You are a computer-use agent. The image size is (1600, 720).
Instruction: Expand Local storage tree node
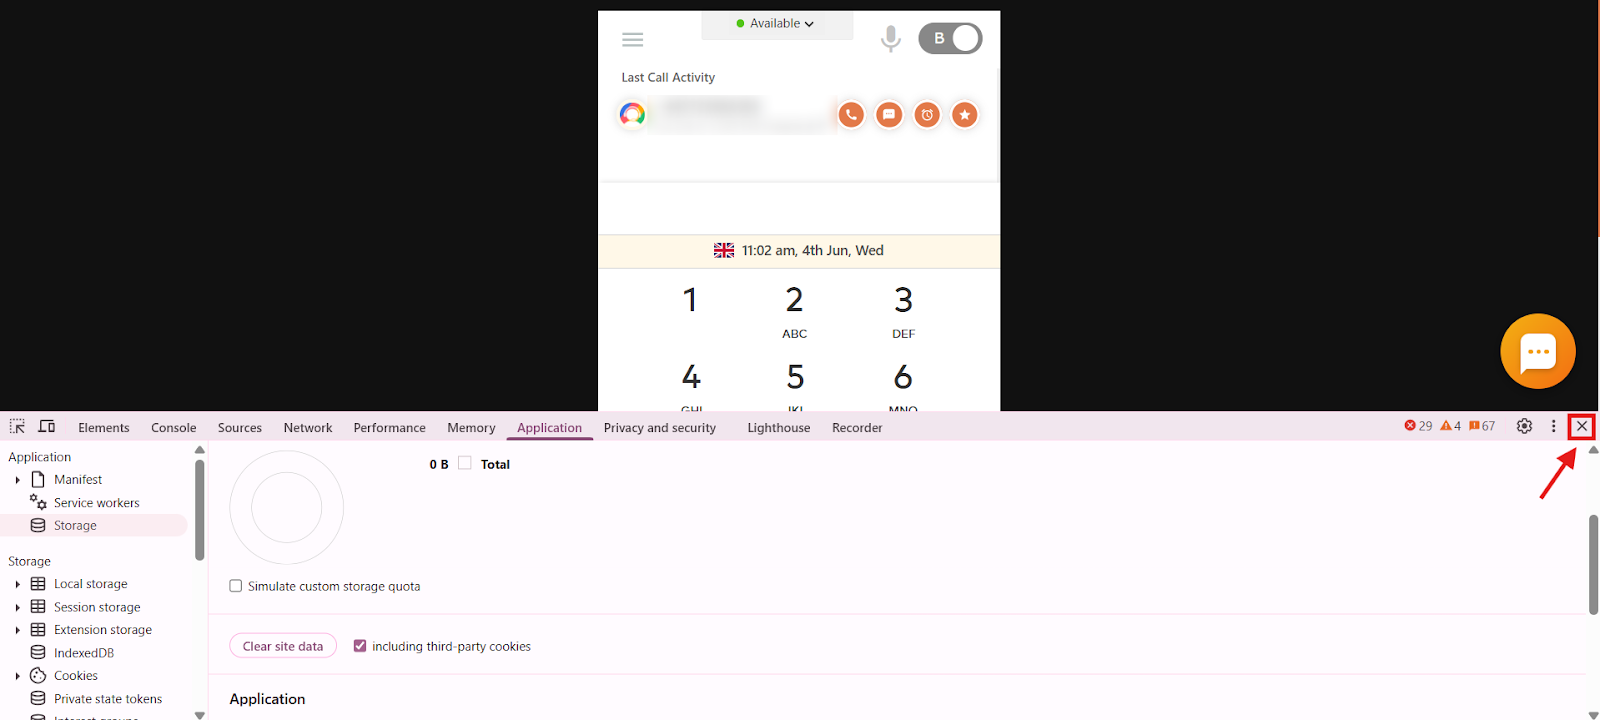tap(18, 584)
